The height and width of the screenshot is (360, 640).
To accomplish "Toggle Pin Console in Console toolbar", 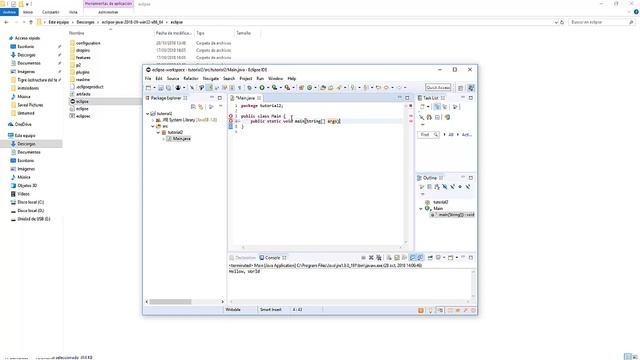I will click(430, 258).
